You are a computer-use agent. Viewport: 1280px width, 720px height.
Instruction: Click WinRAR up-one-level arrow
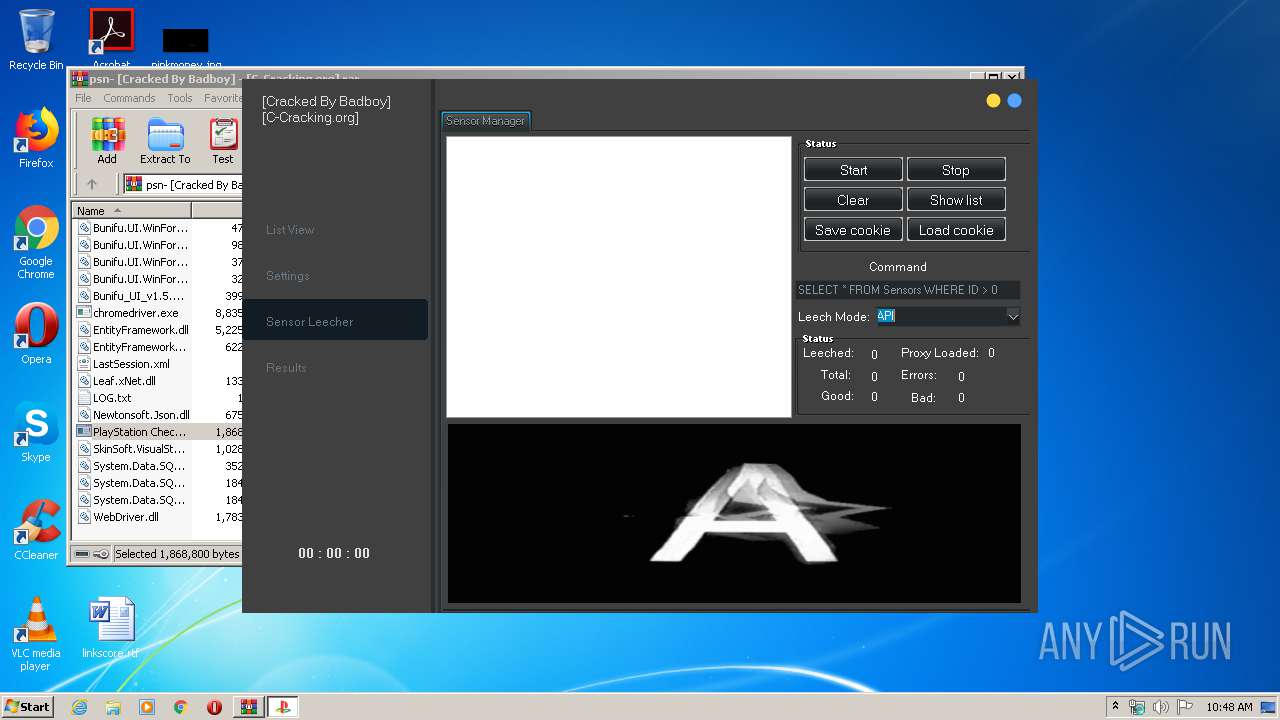click(92, 184)
